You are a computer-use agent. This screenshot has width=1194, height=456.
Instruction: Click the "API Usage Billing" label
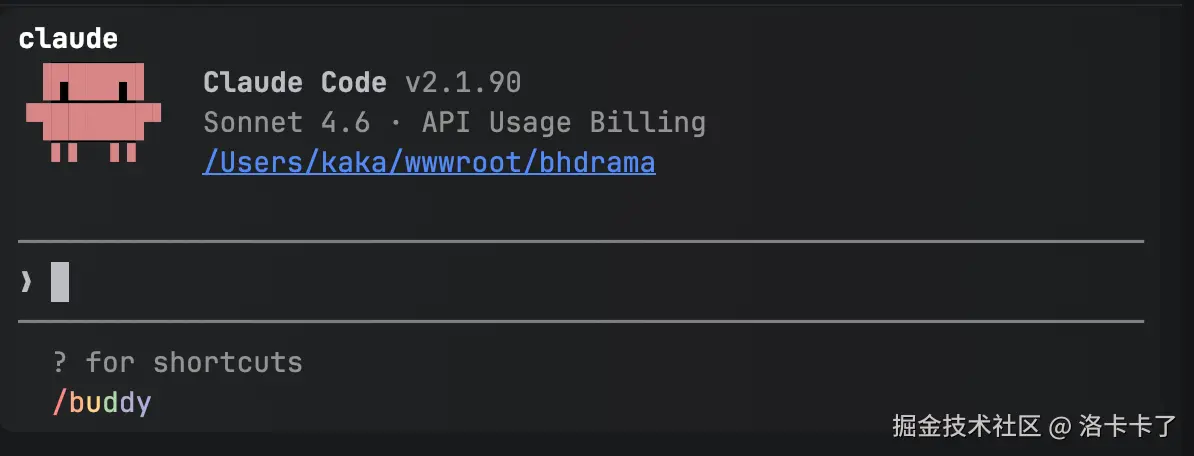[564, 123]
